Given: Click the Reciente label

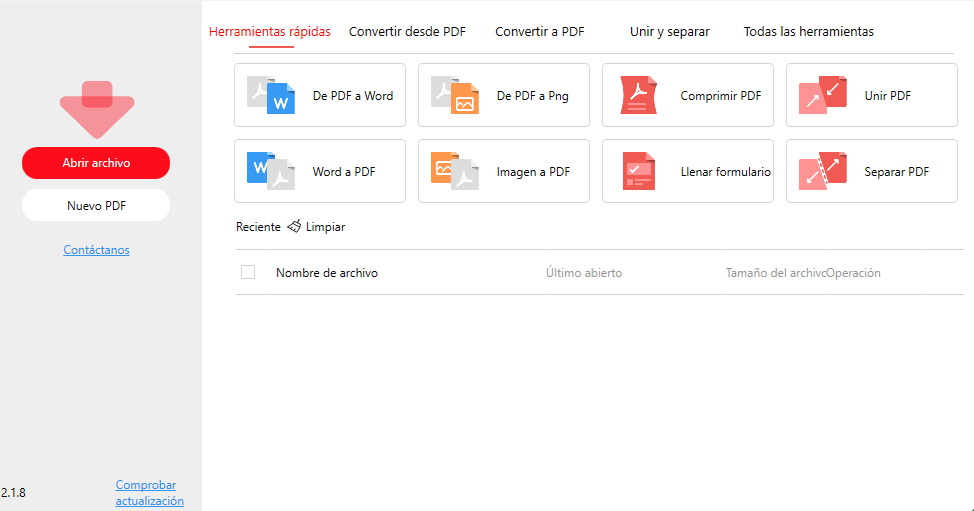Looking at the screenshot, I should (x=258, y=227).
